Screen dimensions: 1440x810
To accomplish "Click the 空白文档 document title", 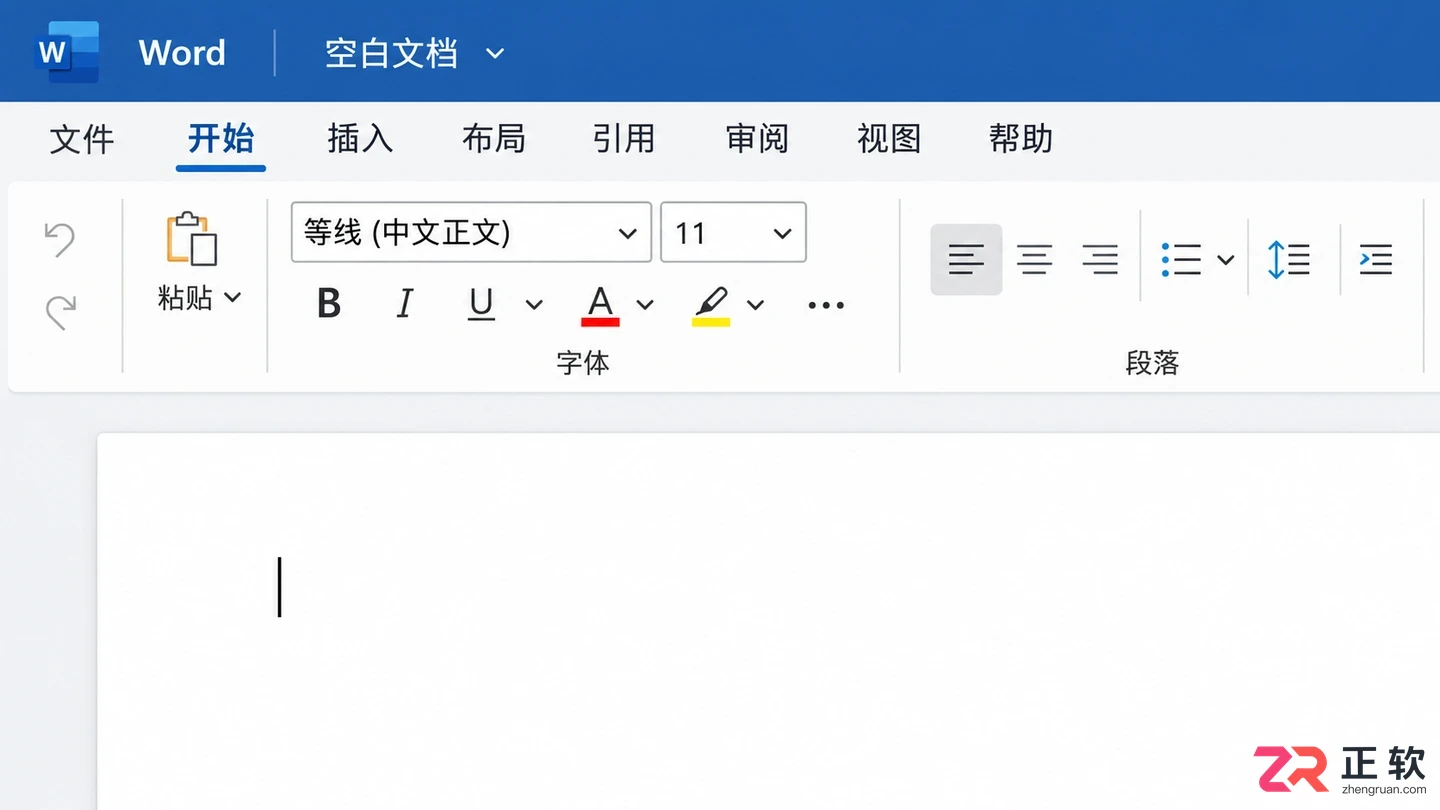I will (391, 53).
